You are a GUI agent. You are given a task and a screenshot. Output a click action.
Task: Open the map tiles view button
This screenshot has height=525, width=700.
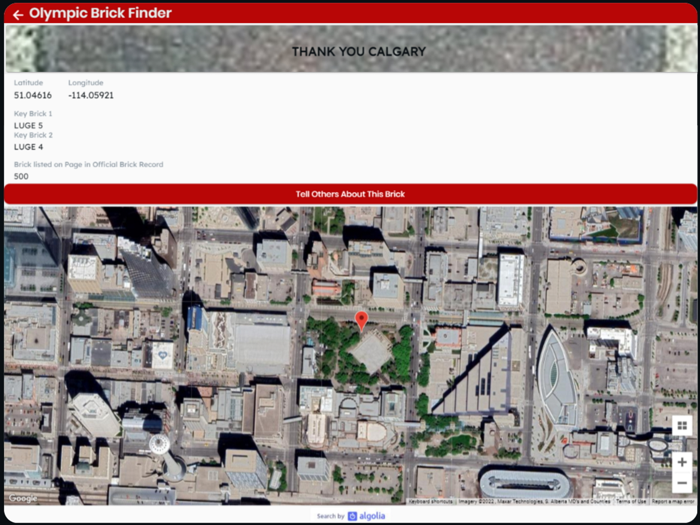(682, 425)
